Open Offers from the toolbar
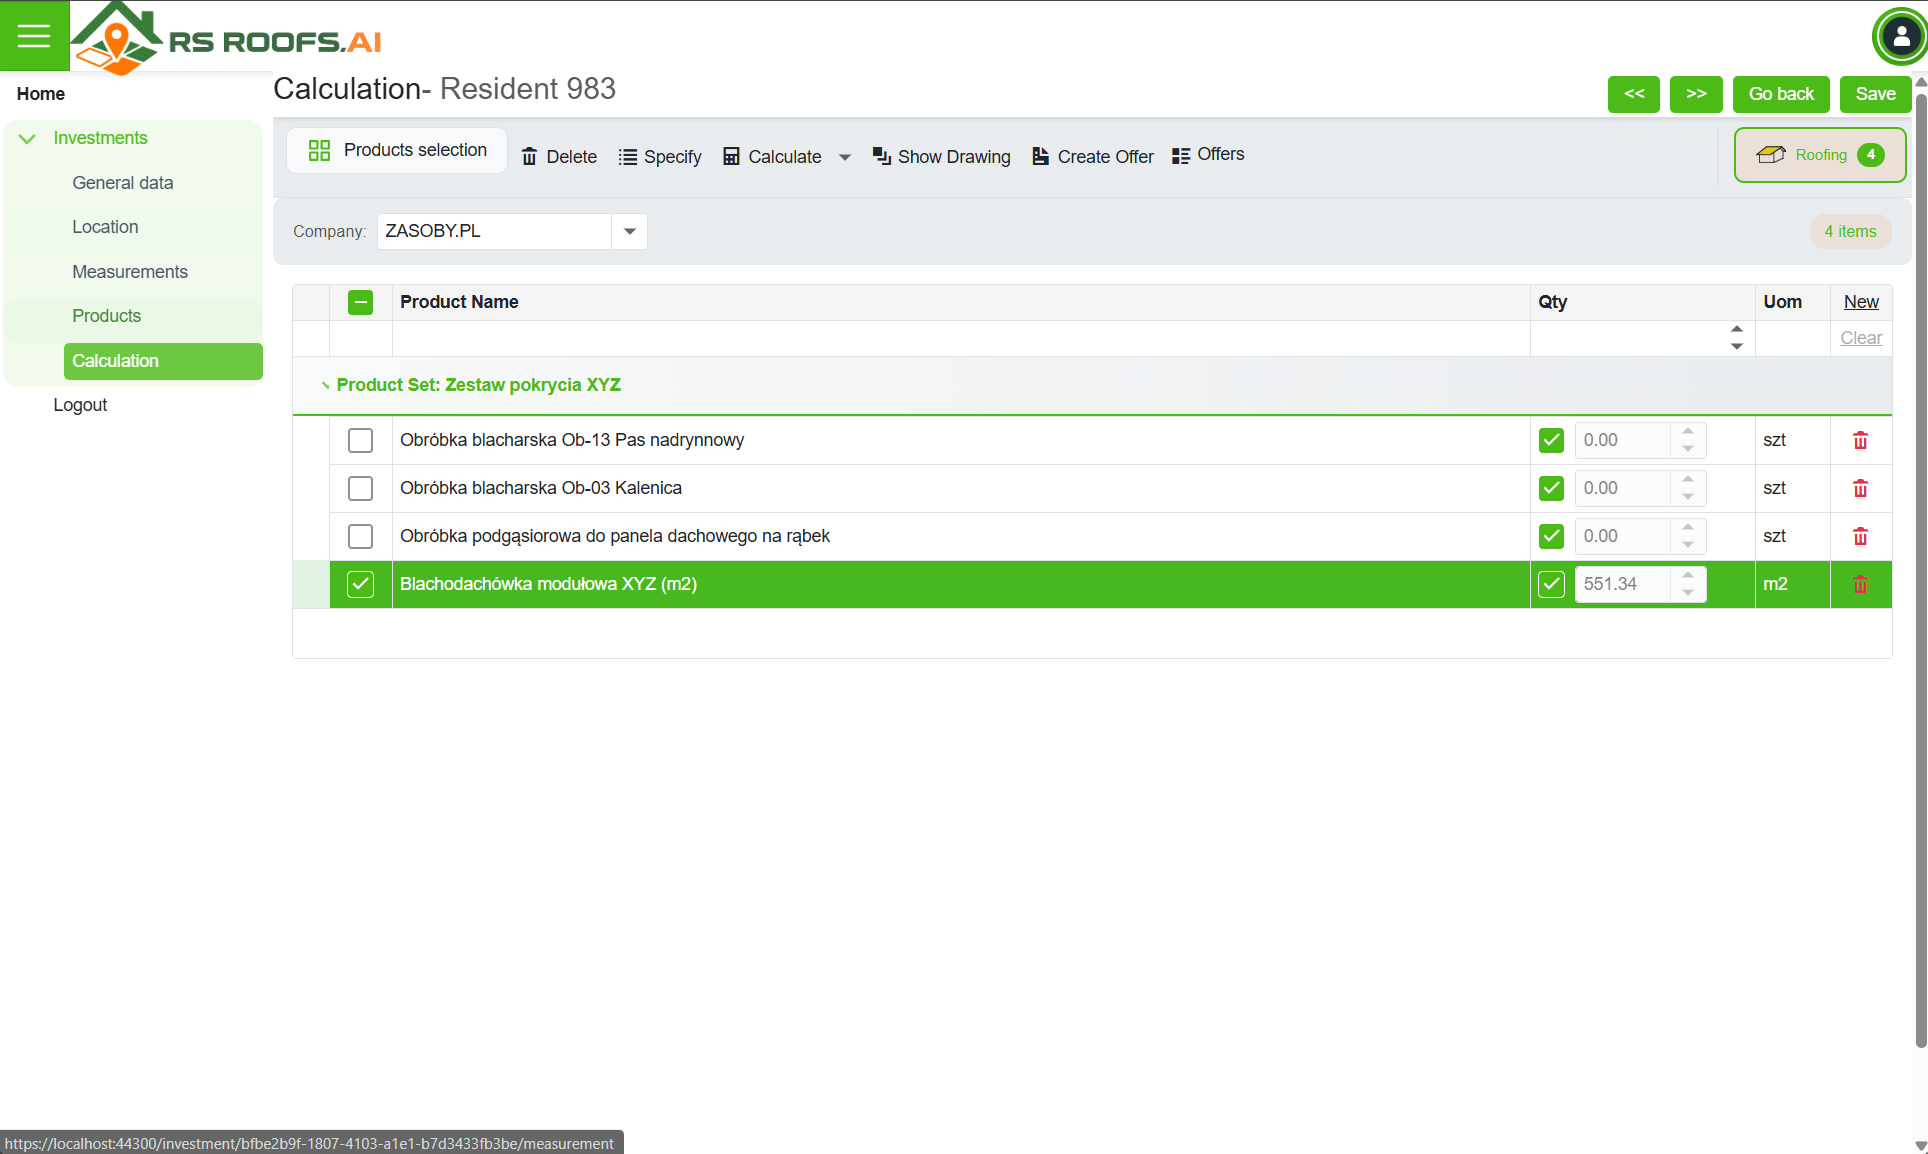1928x1154 pixels. pyautogui.click(x=1208, y=155)
